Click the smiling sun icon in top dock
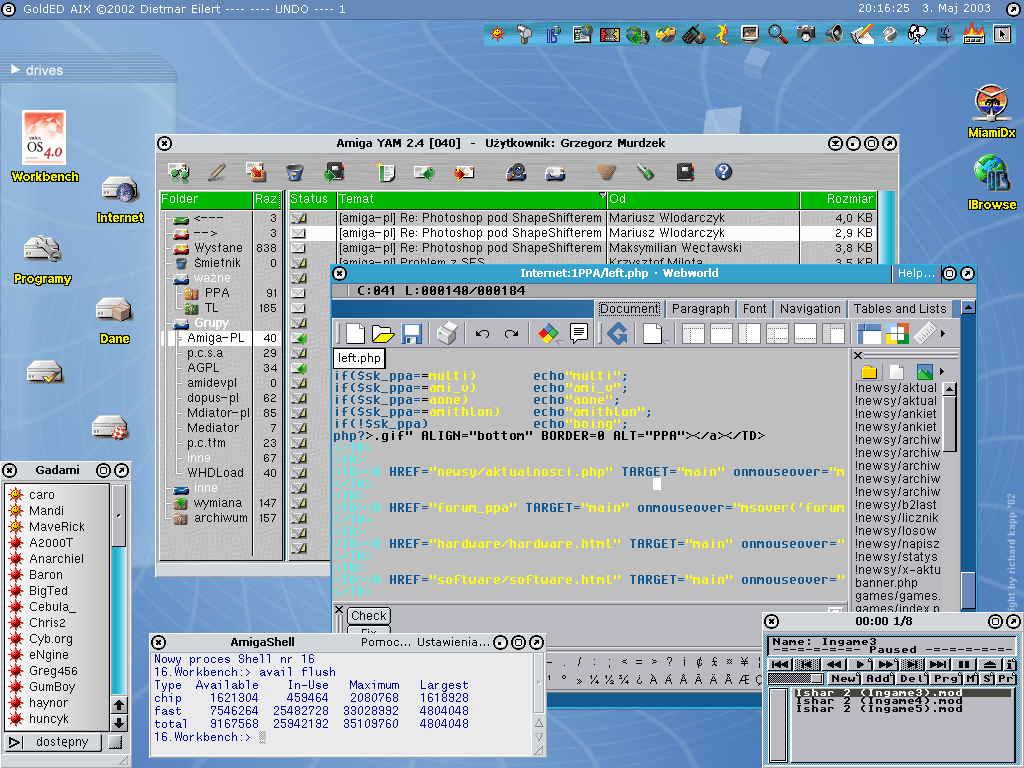1024x768 pixels. 498,34
